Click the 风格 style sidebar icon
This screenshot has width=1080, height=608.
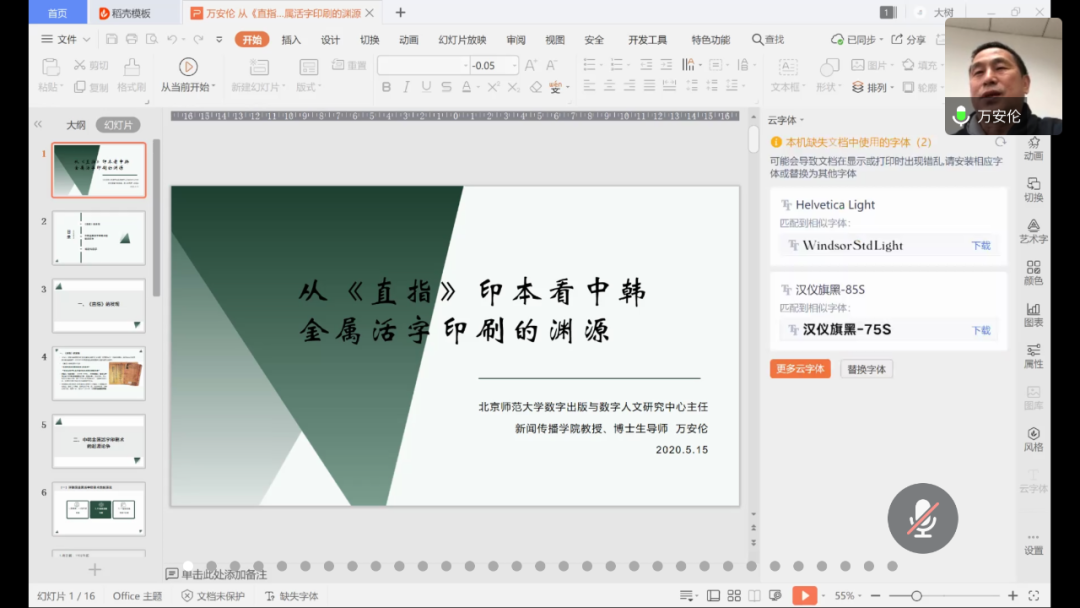coord(1033,439)
